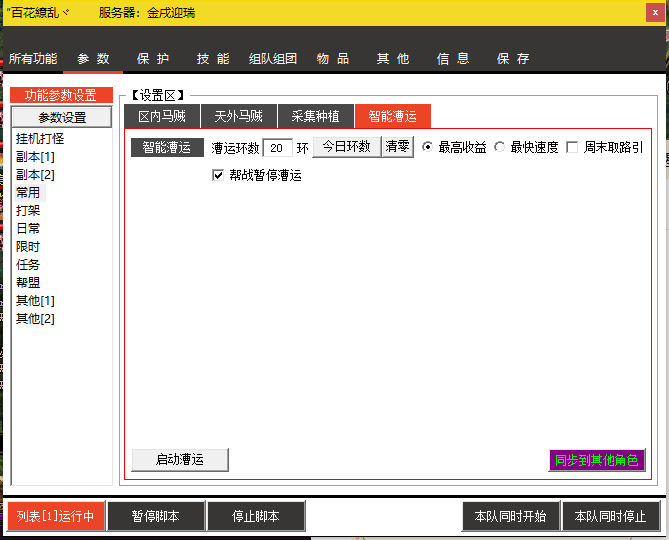Select 帮盟 in the sidebar list
Image resolution: width=669 pixels, height=540 pixels.
click(28, 282)
